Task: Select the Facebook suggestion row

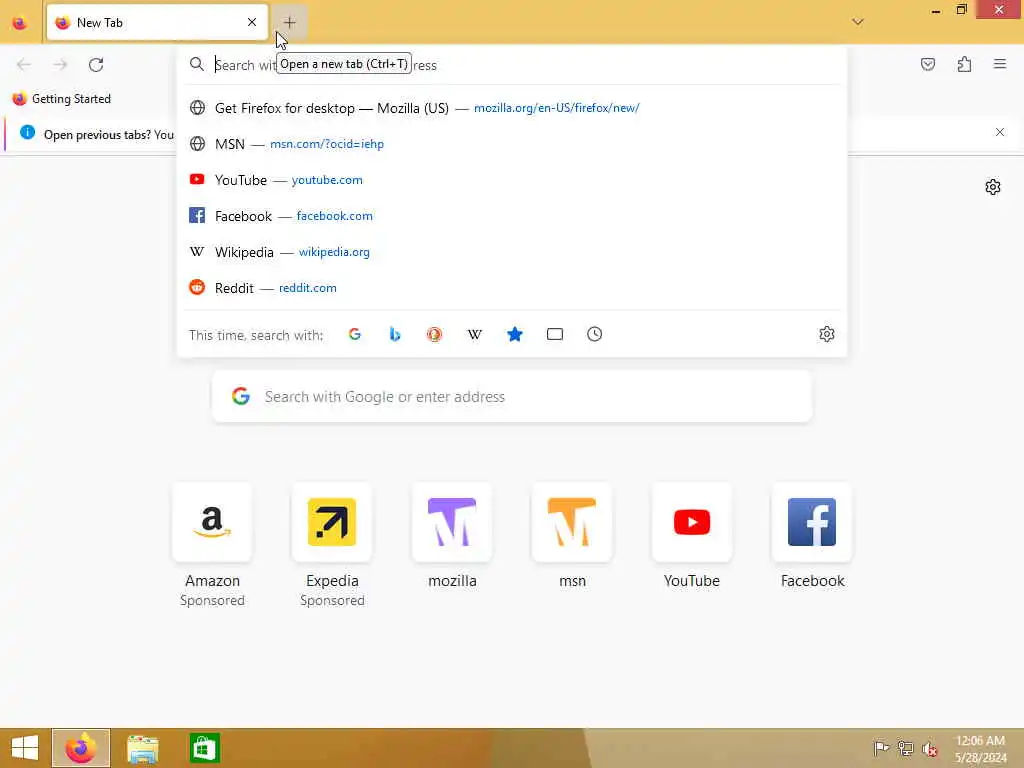Action: (x=512, y=216)
